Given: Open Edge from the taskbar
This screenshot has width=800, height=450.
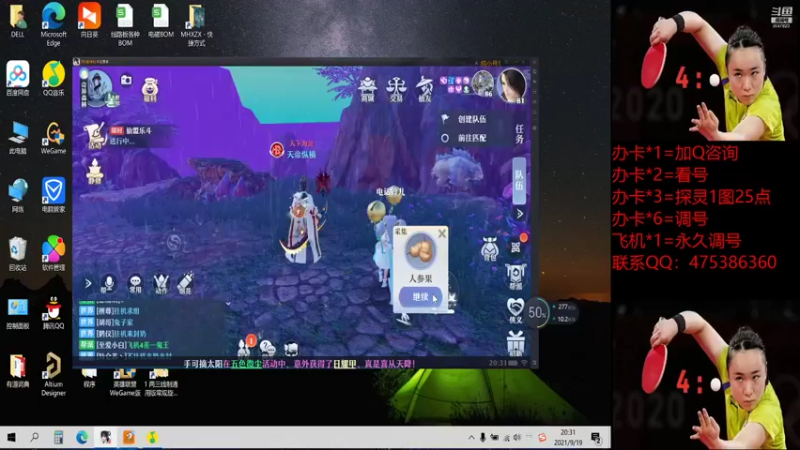Looking at the screenshot, I should [82, 437].
